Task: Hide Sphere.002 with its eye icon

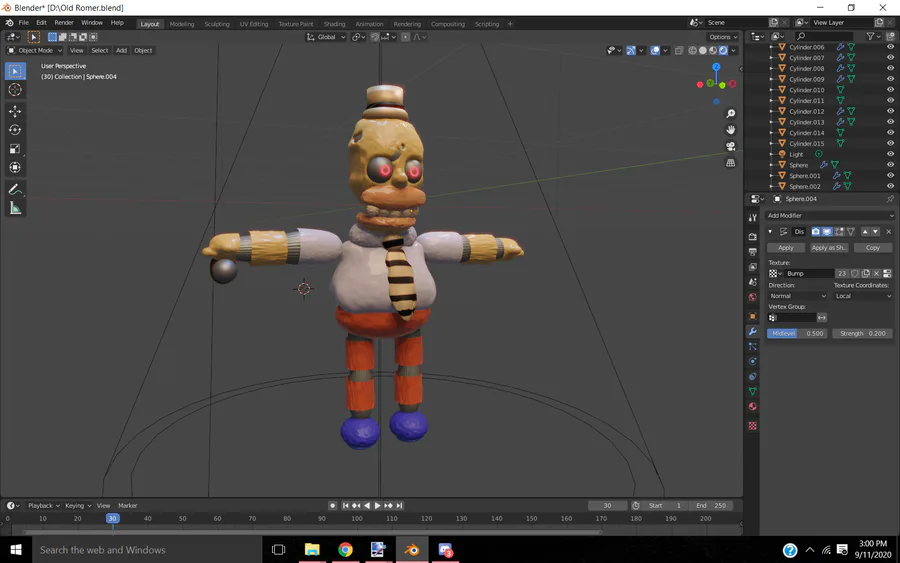Action: [890, 186]
